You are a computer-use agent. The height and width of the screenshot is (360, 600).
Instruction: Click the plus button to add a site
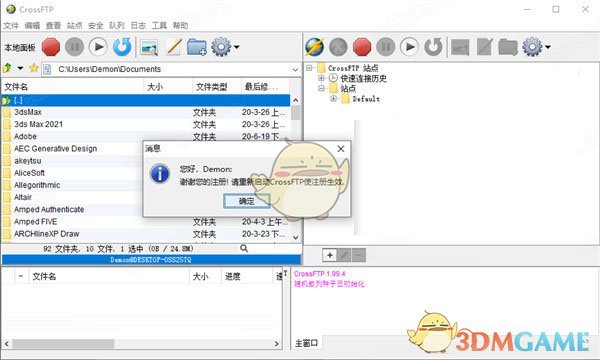(329, 255)
